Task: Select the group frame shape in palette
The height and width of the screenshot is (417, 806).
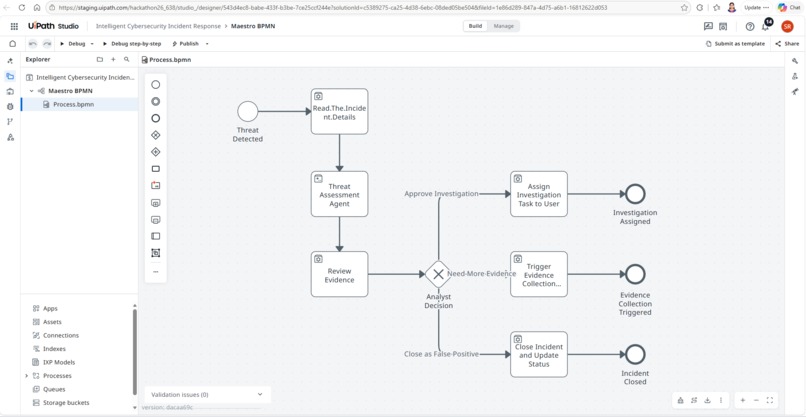Action: (x=156, y=253)
